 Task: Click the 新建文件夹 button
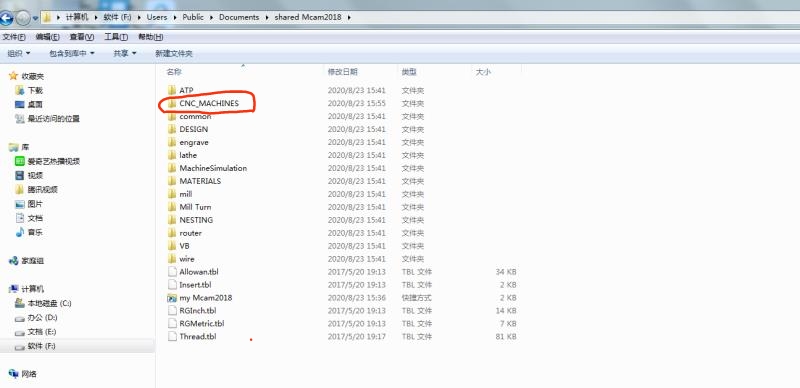point(174,54)
